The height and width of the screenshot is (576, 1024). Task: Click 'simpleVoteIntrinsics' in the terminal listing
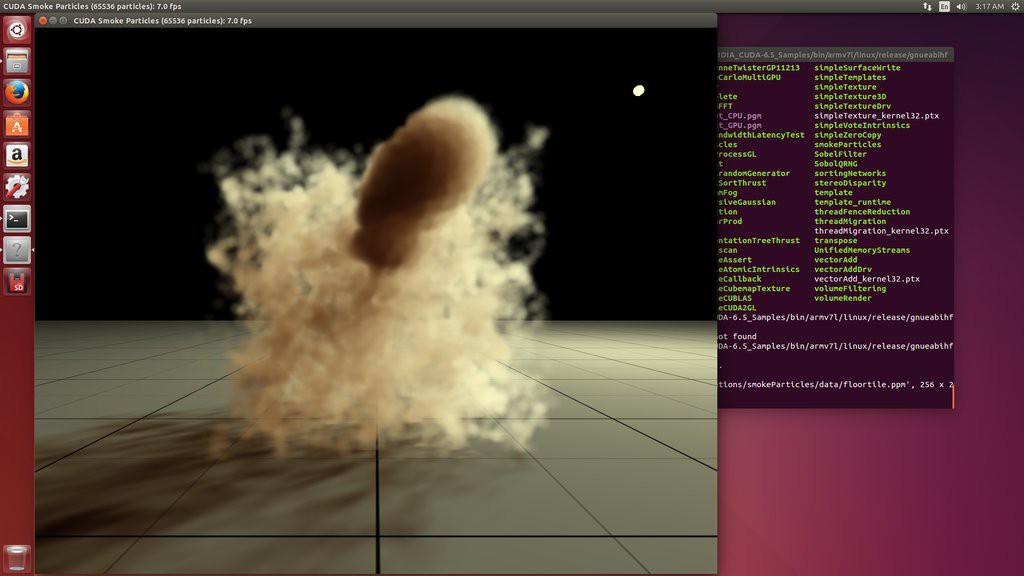[861, 125]
